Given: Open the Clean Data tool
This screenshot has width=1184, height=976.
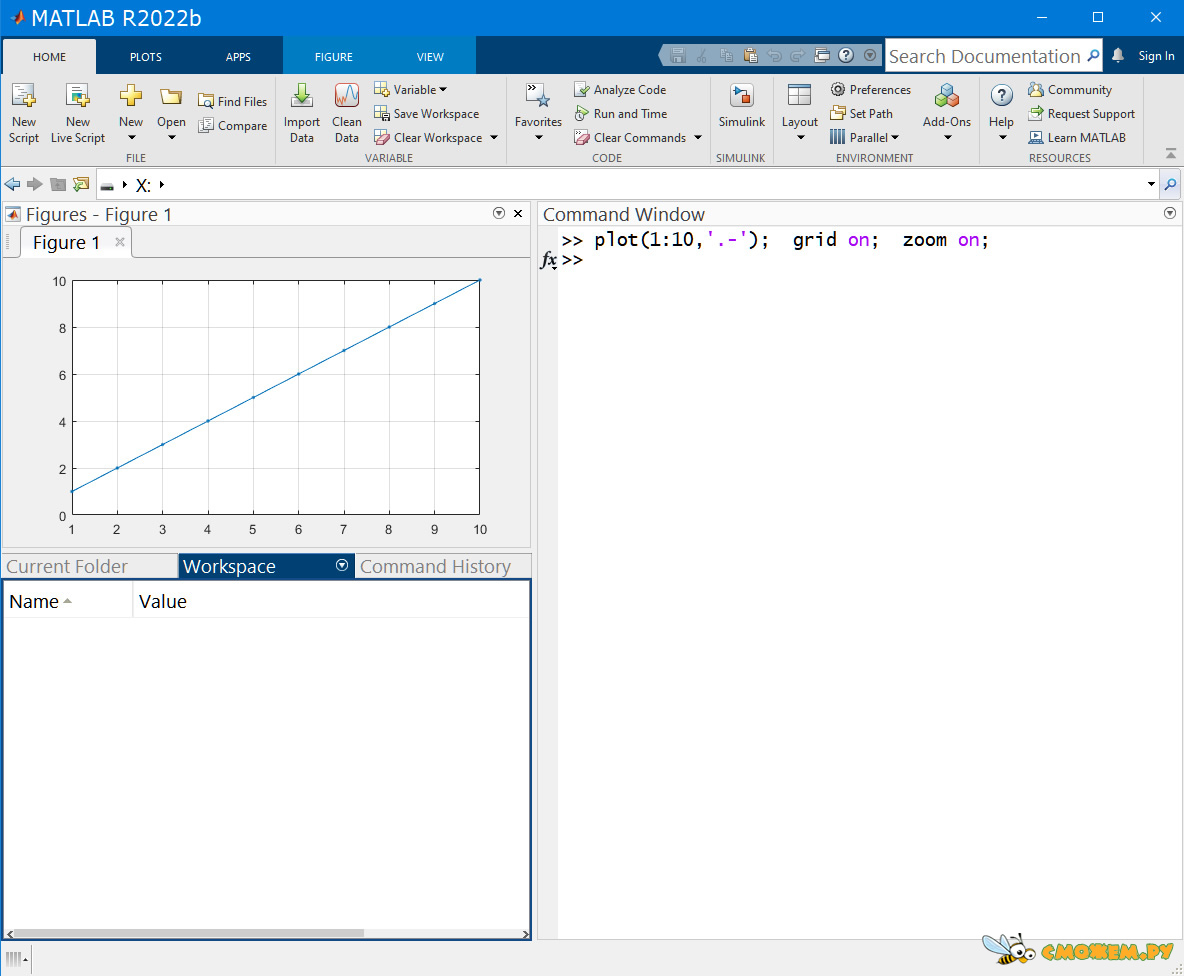Looking at the screenshot, I should coord(347,113).
